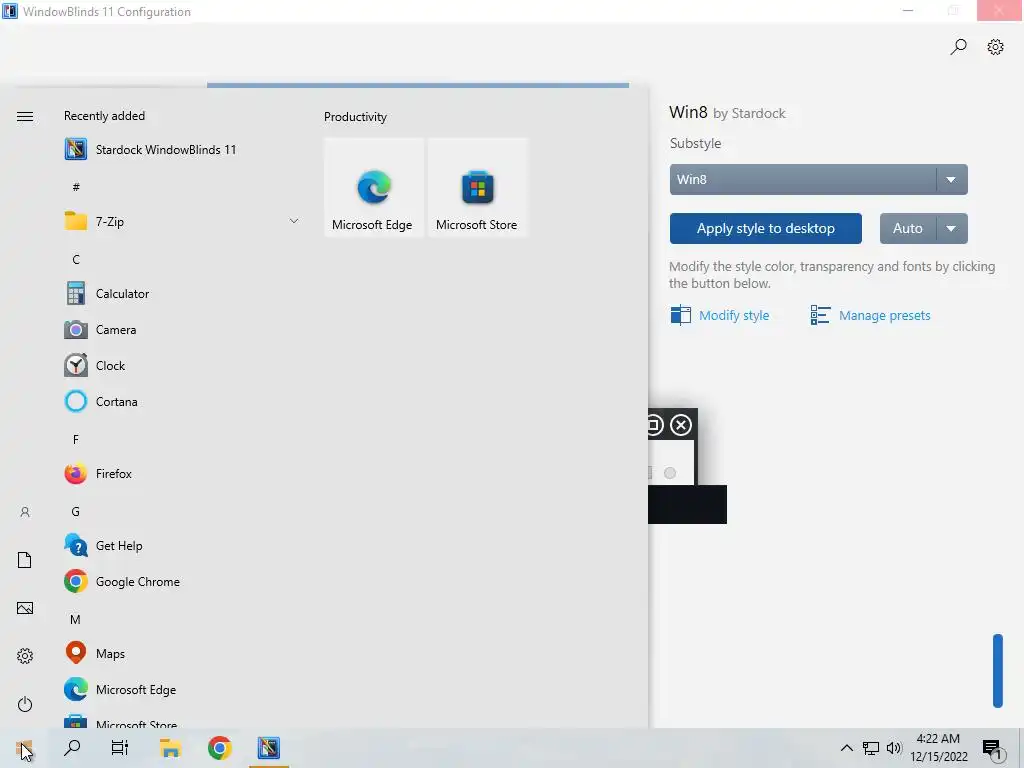Launch Stardock WindowBlinds 11 from Recently added
Image resolution: width=1024 pixels, height=768 pixels.
pos(150,150)
